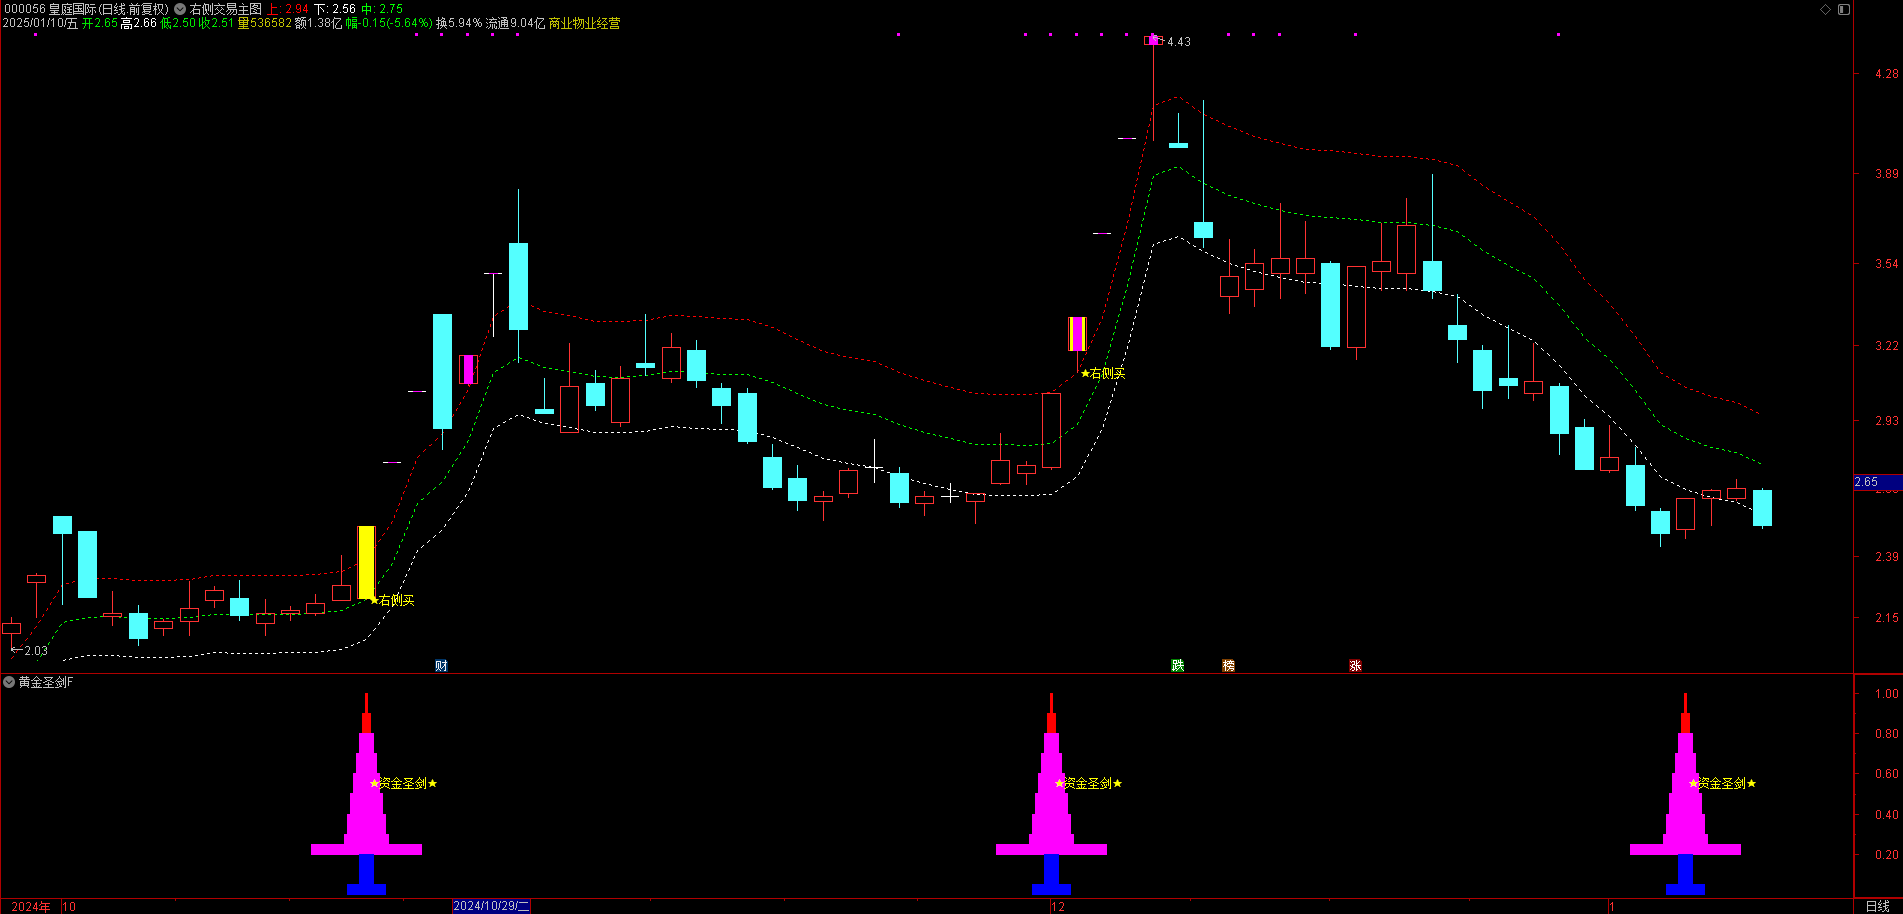Click the 2024/10/29/二 date label on the time axis
Screen dimensions: 1903x914
[491, 906]
